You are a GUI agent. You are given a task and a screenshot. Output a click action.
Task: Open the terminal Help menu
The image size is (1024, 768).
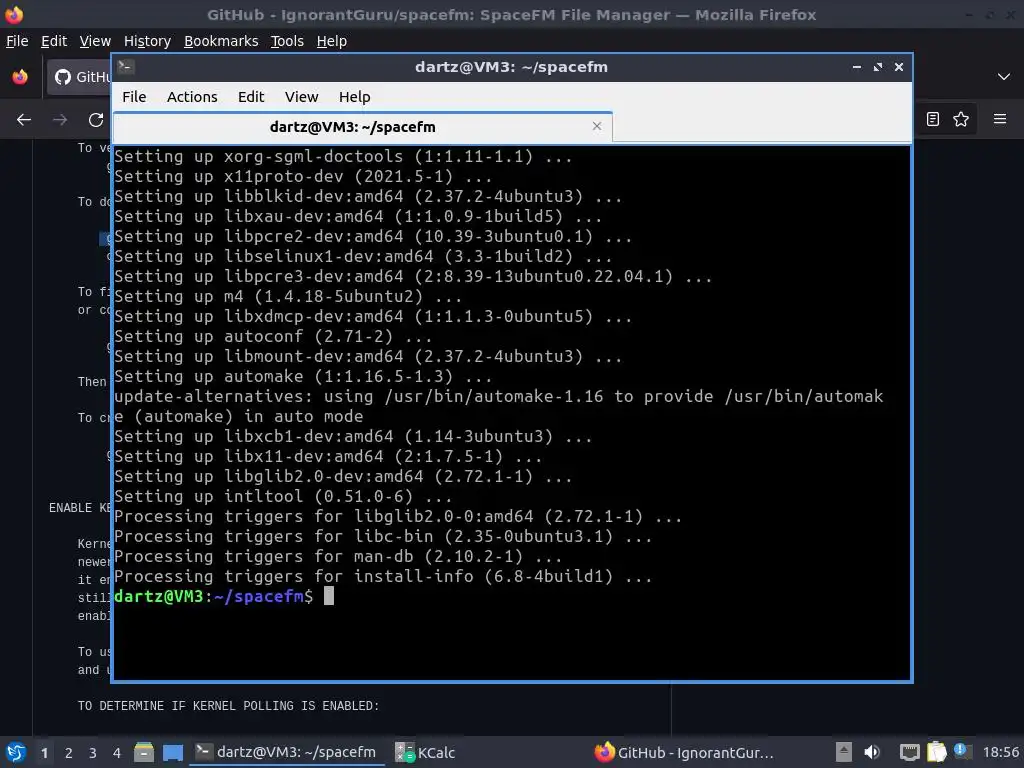click(x=355, y=97)
